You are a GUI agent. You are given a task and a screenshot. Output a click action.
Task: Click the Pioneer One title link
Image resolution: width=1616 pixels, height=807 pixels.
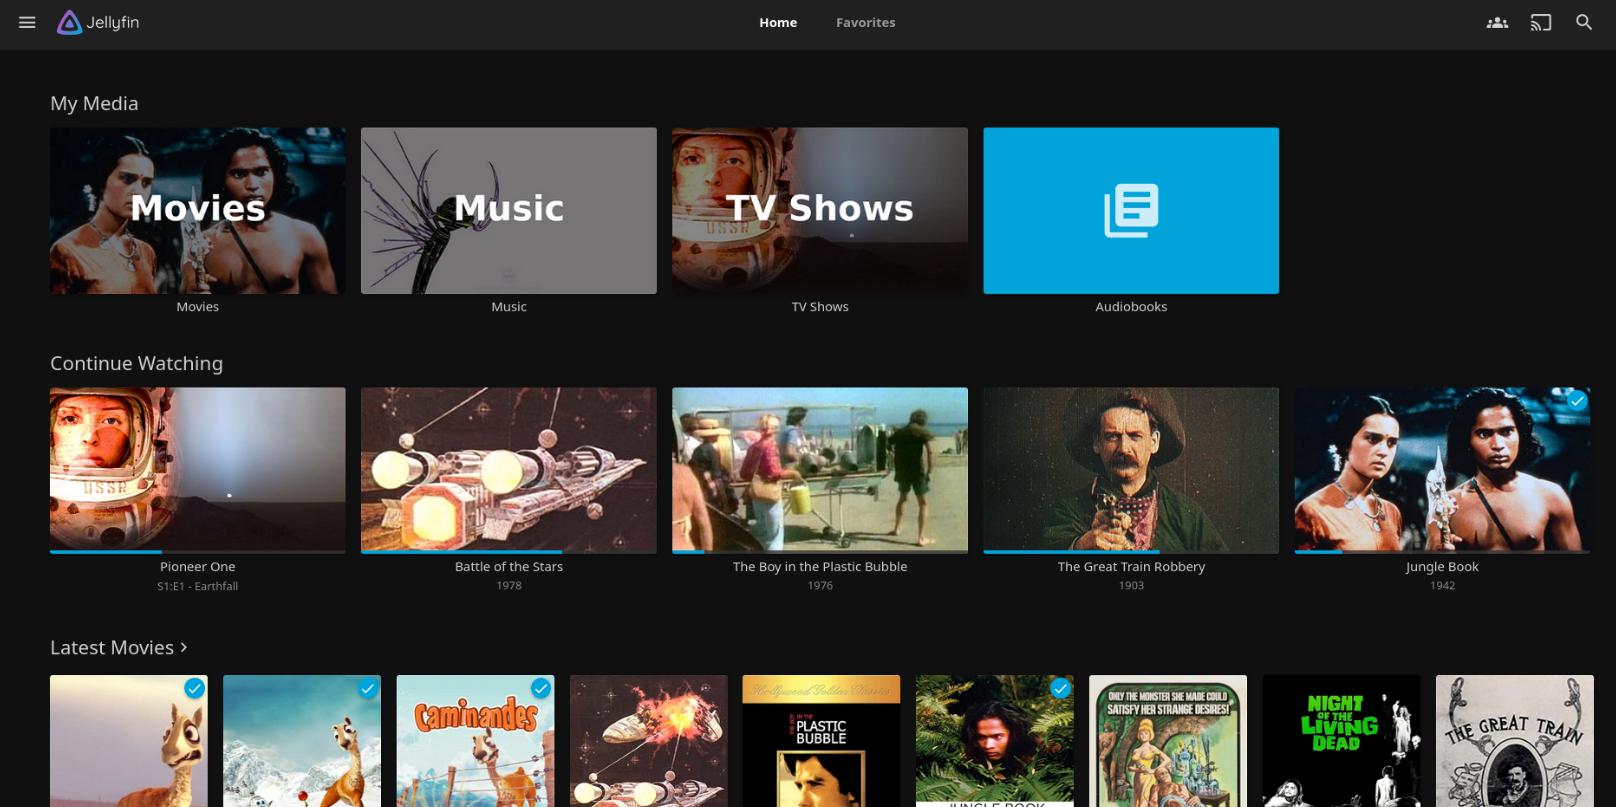(198, 567)
